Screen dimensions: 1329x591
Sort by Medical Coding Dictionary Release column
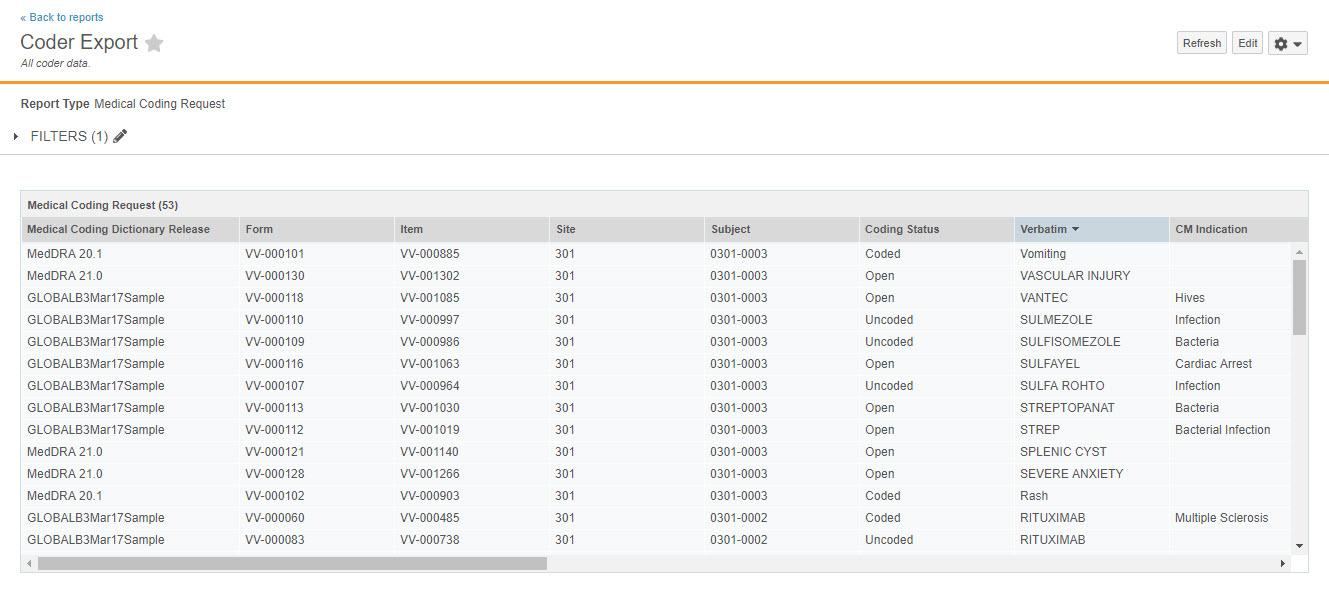point(118,230)
